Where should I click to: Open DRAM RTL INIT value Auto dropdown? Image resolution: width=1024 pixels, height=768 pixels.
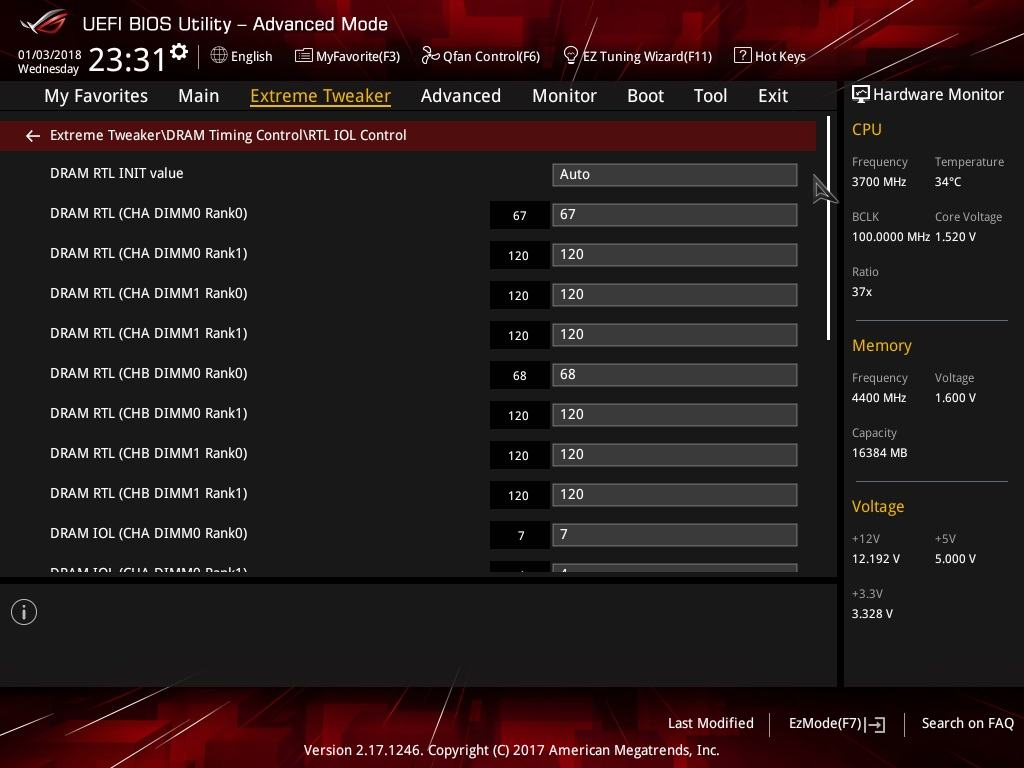[x=675, y=174]
